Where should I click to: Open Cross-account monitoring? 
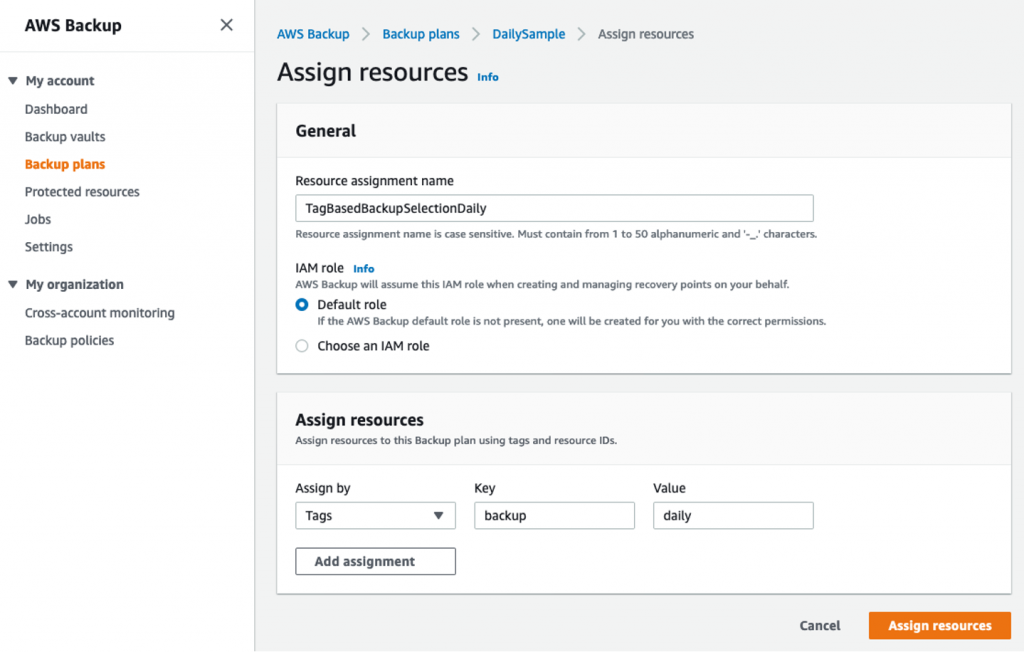[100, 313]
